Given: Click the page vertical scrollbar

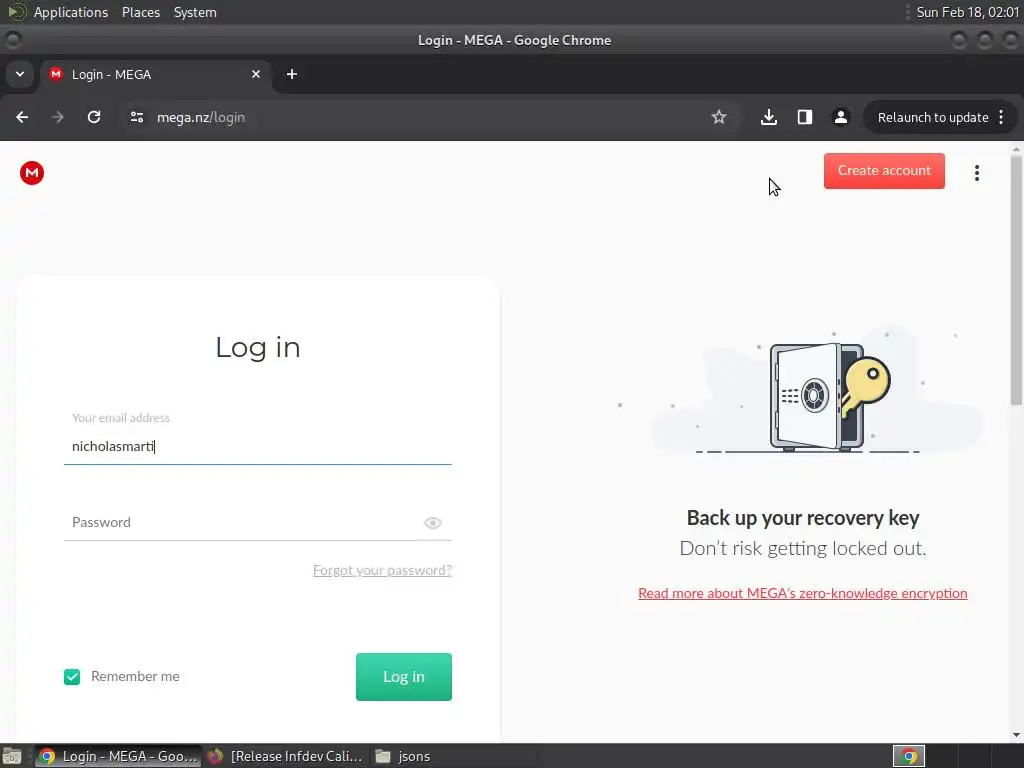Looking at the screenshot, I should pyautogui.click(x=1016, y=281).
